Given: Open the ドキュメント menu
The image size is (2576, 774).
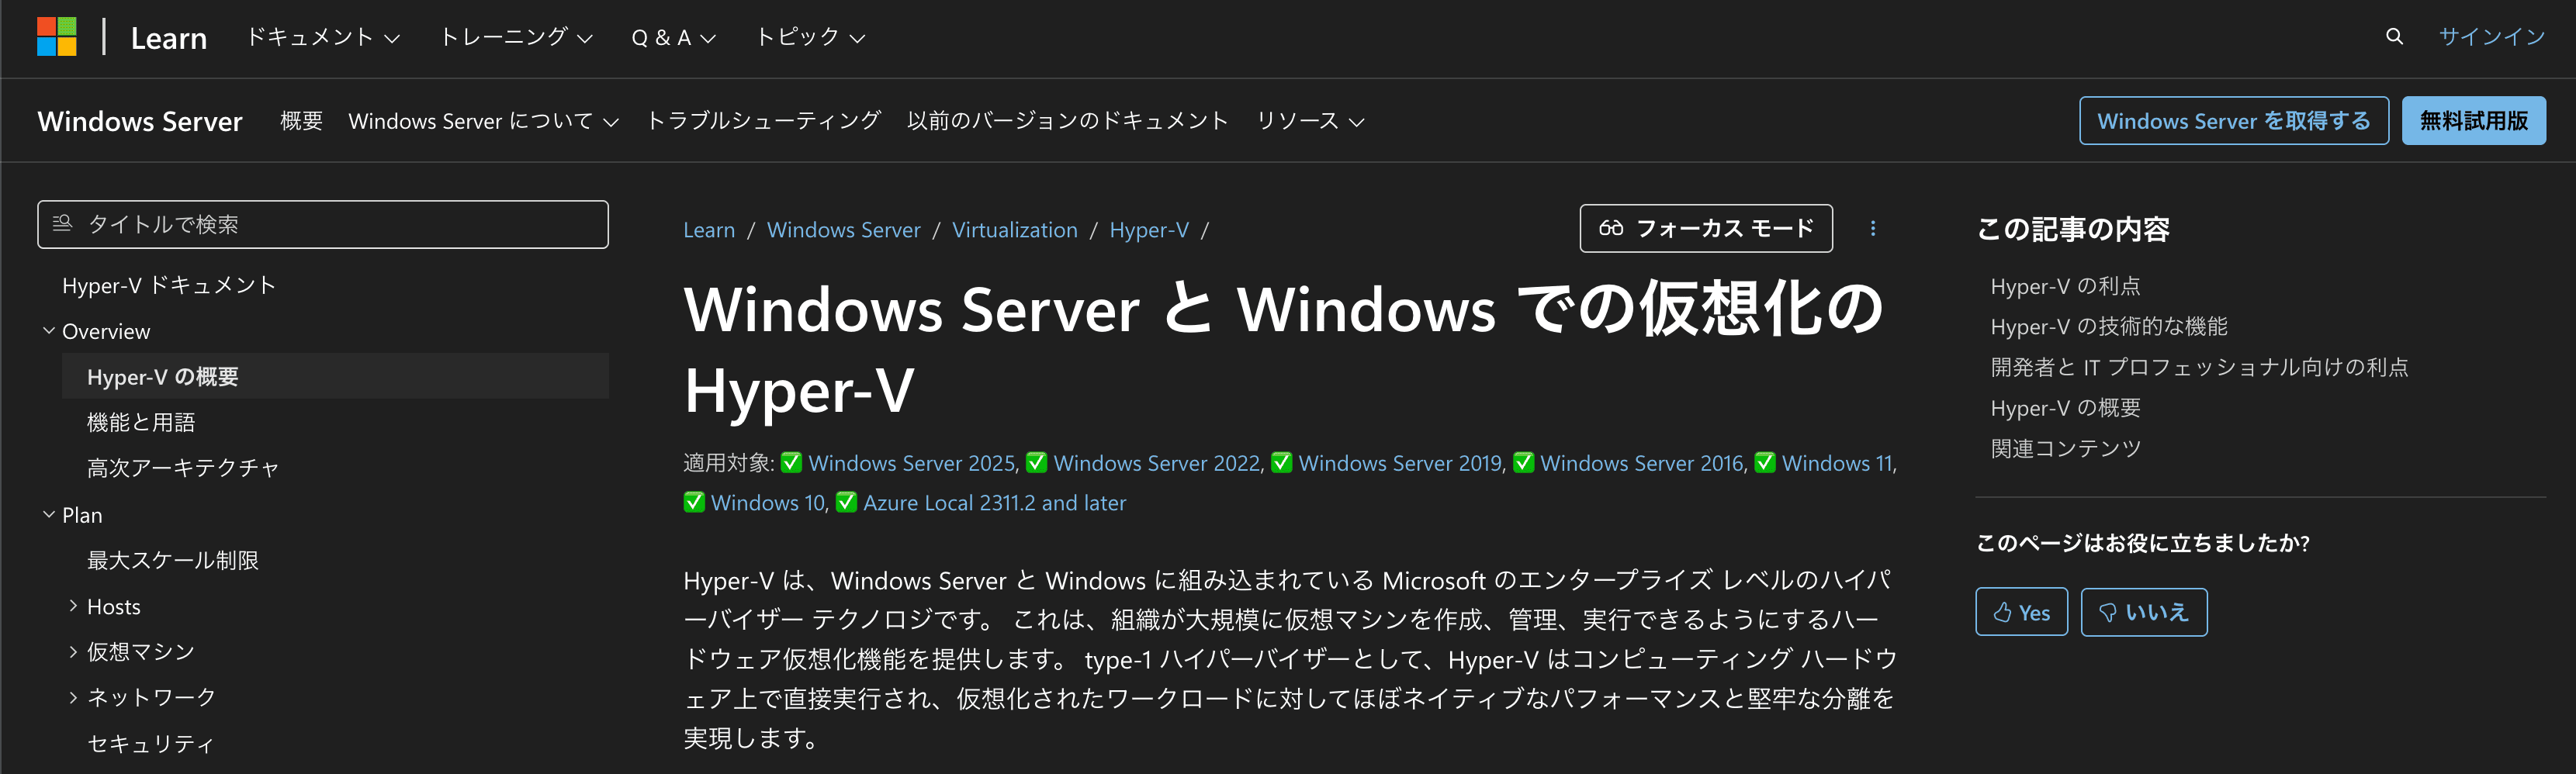Looking at the screenshot, I should (x=322, y=37).
